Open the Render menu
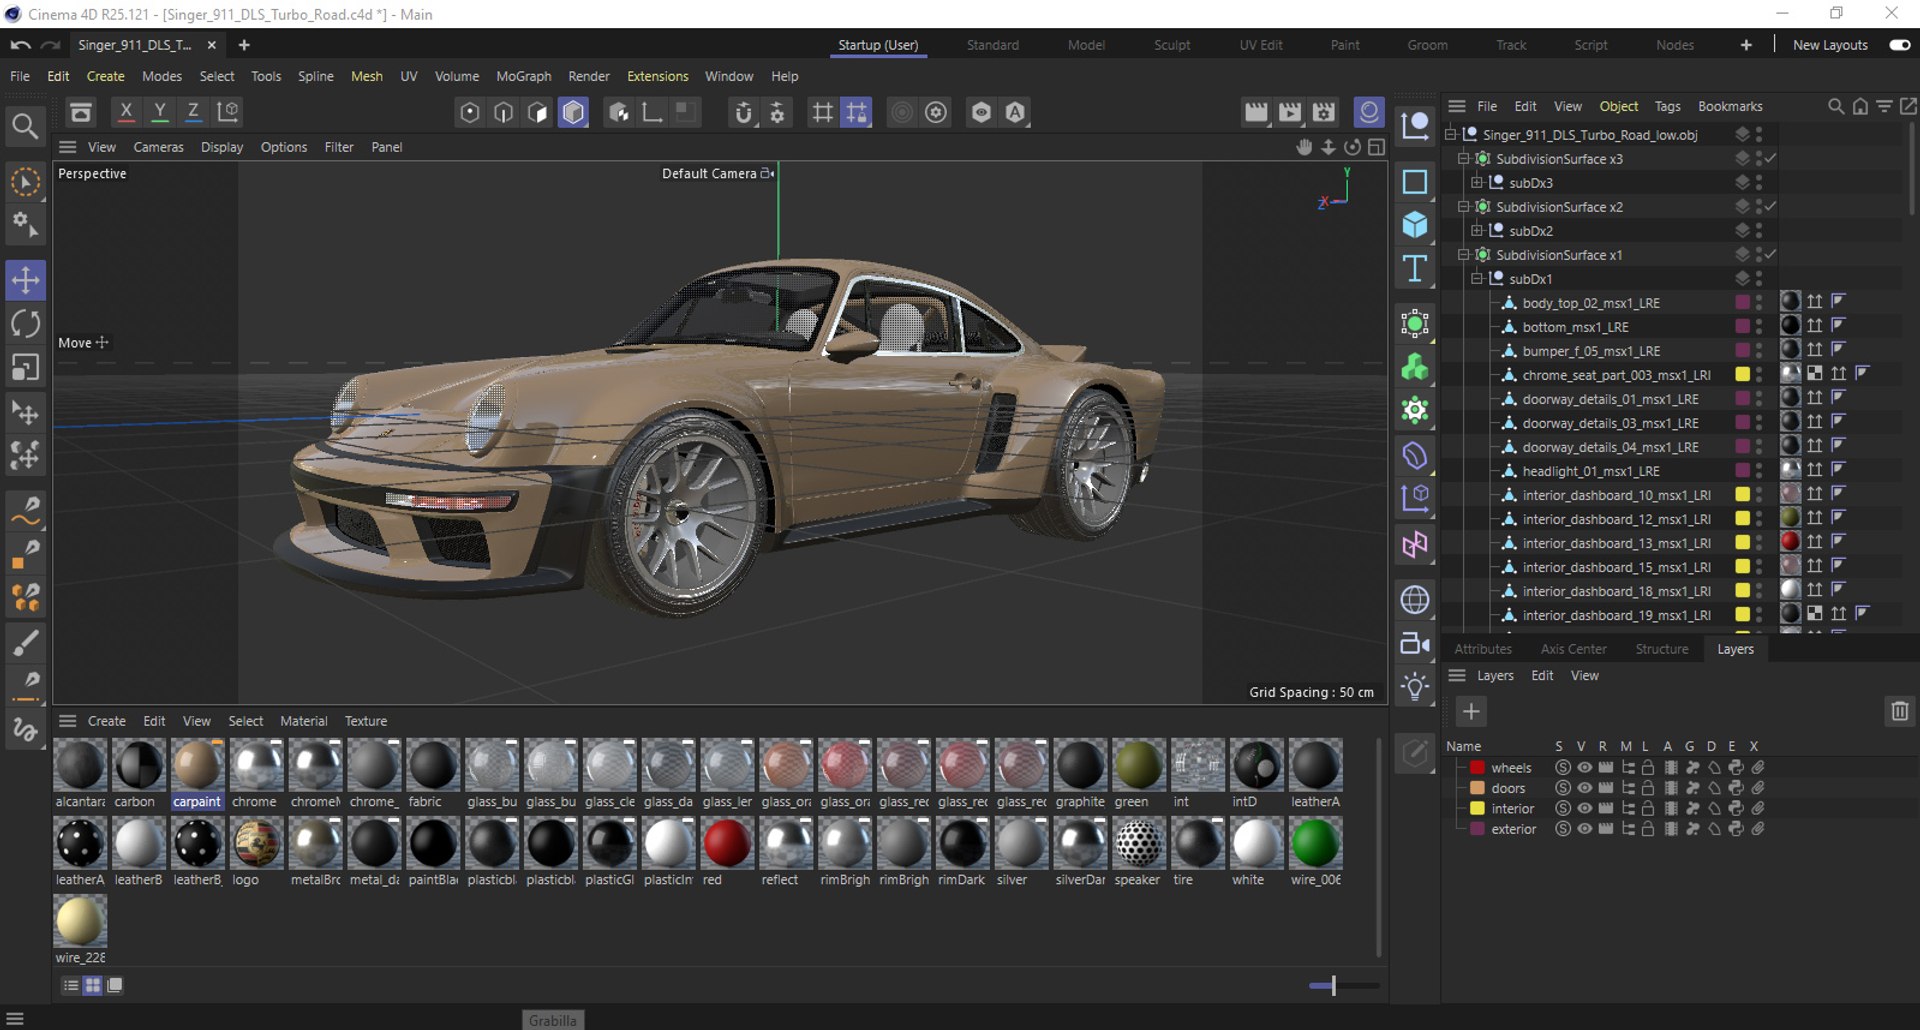Viewport: 1920px width, 1030px height. pyautogui.click(x=588, y=76)
